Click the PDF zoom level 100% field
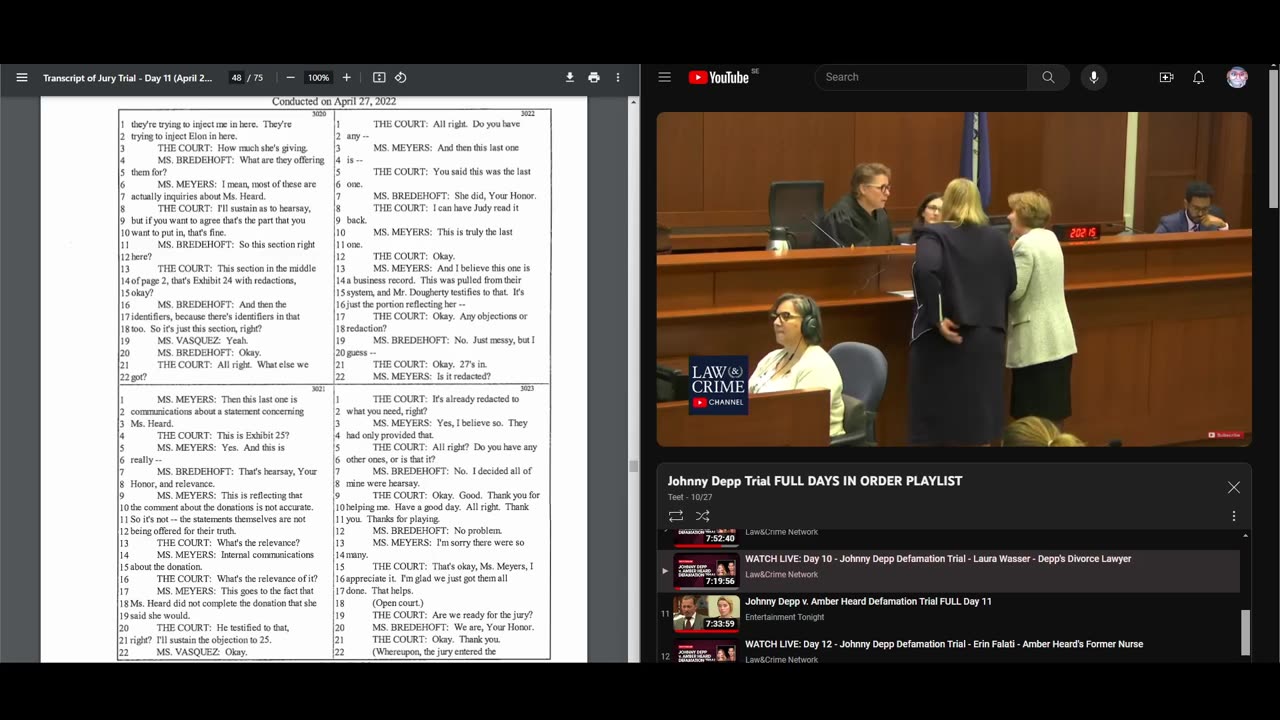This screenshot has width=1280, height=720. click(x=318, y=78)
